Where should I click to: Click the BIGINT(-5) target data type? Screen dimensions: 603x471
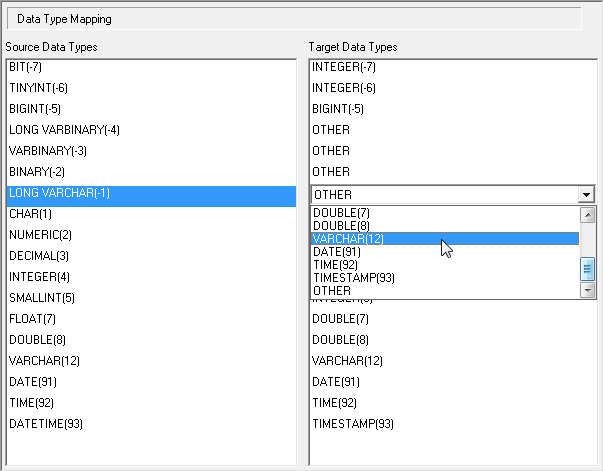(x=337, y=109)
